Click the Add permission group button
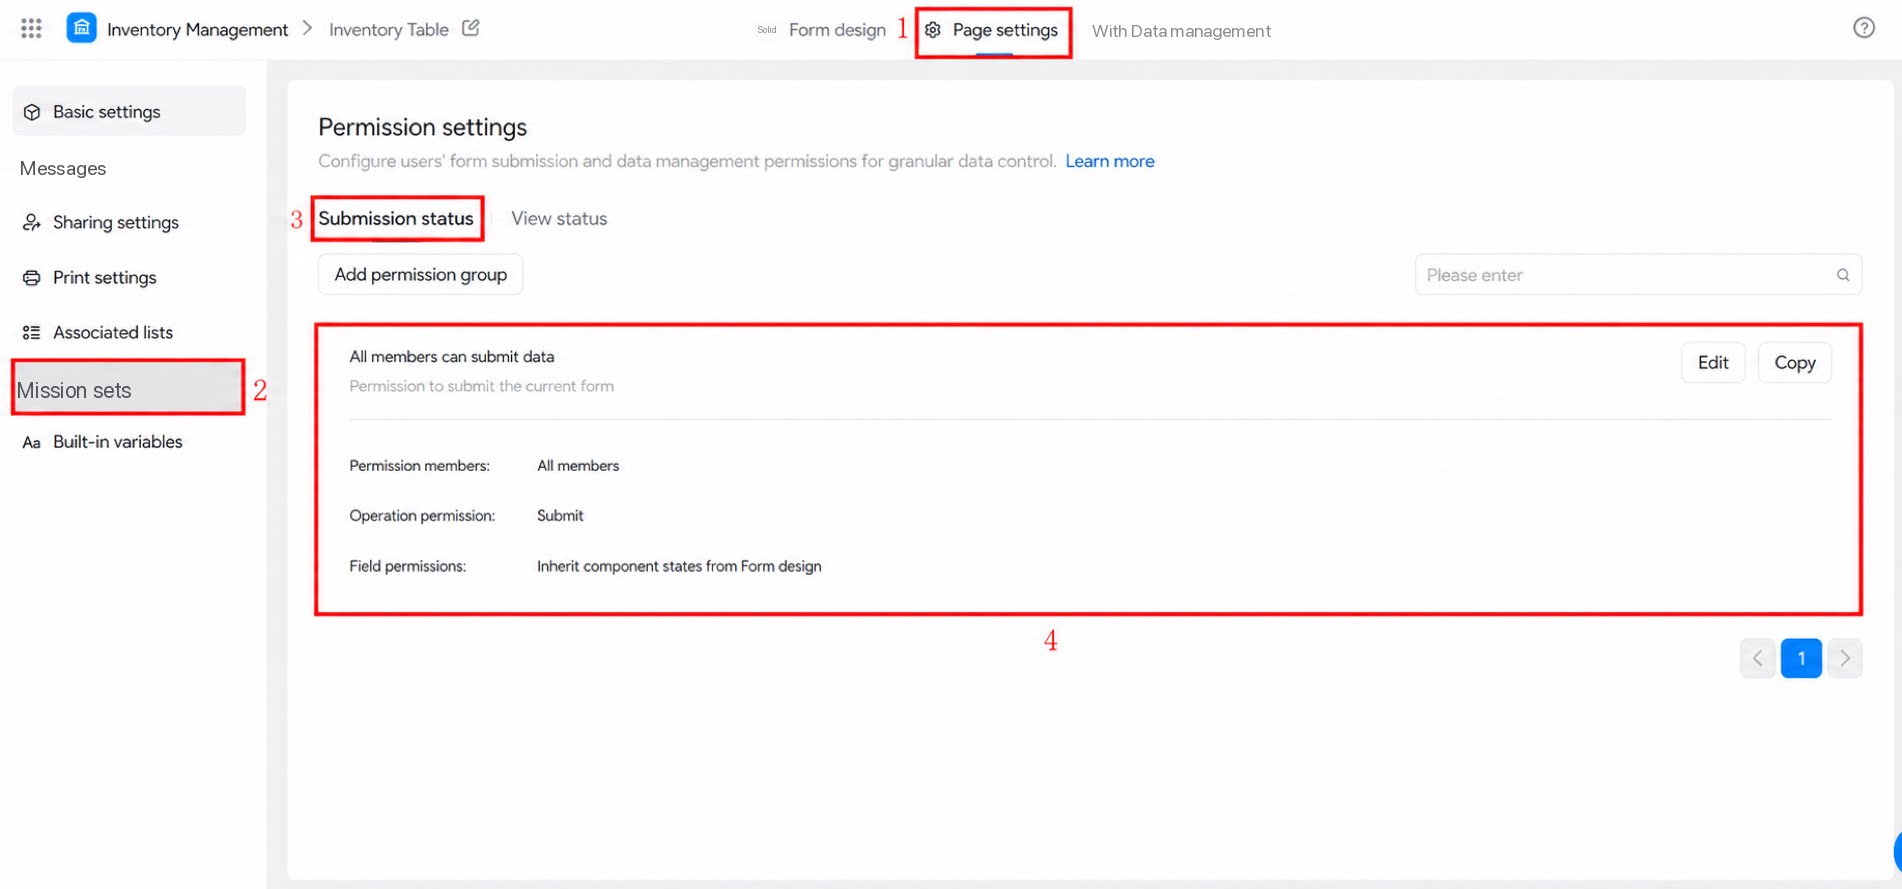The height and width of the screenshot is (889, 1902). (420, 274)
